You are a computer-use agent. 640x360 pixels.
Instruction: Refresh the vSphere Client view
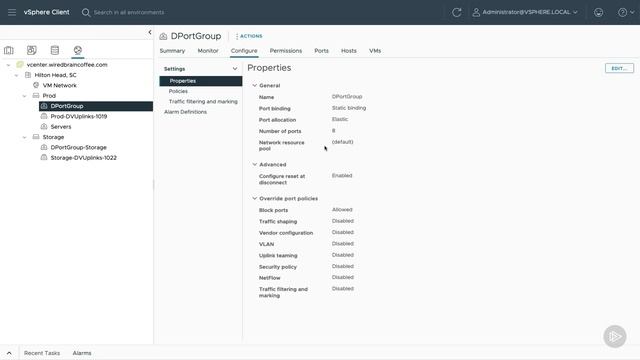coord(456,12)
